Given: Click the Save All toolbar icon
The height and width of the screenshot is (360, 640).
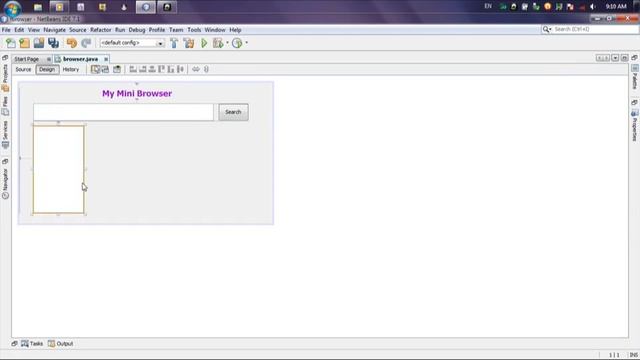Looking at the screenshot, I should tap(53, 43).
